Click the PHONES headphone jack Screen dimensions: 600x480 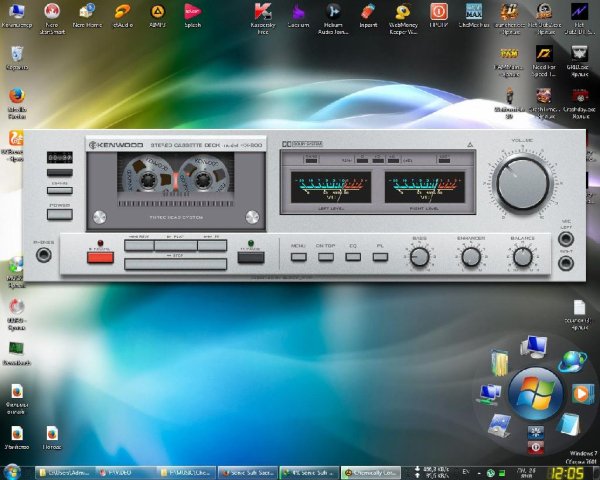44,255
